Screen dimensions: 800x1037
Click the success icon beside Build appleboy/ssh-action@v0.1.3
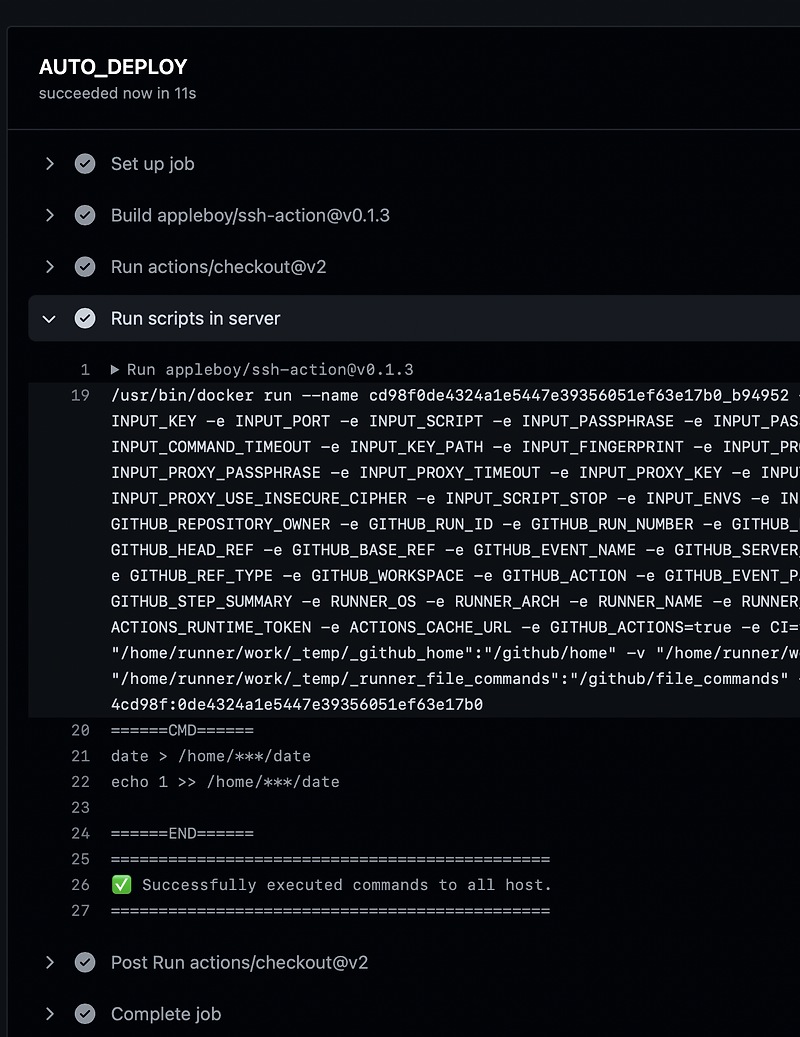coord(85,215)
